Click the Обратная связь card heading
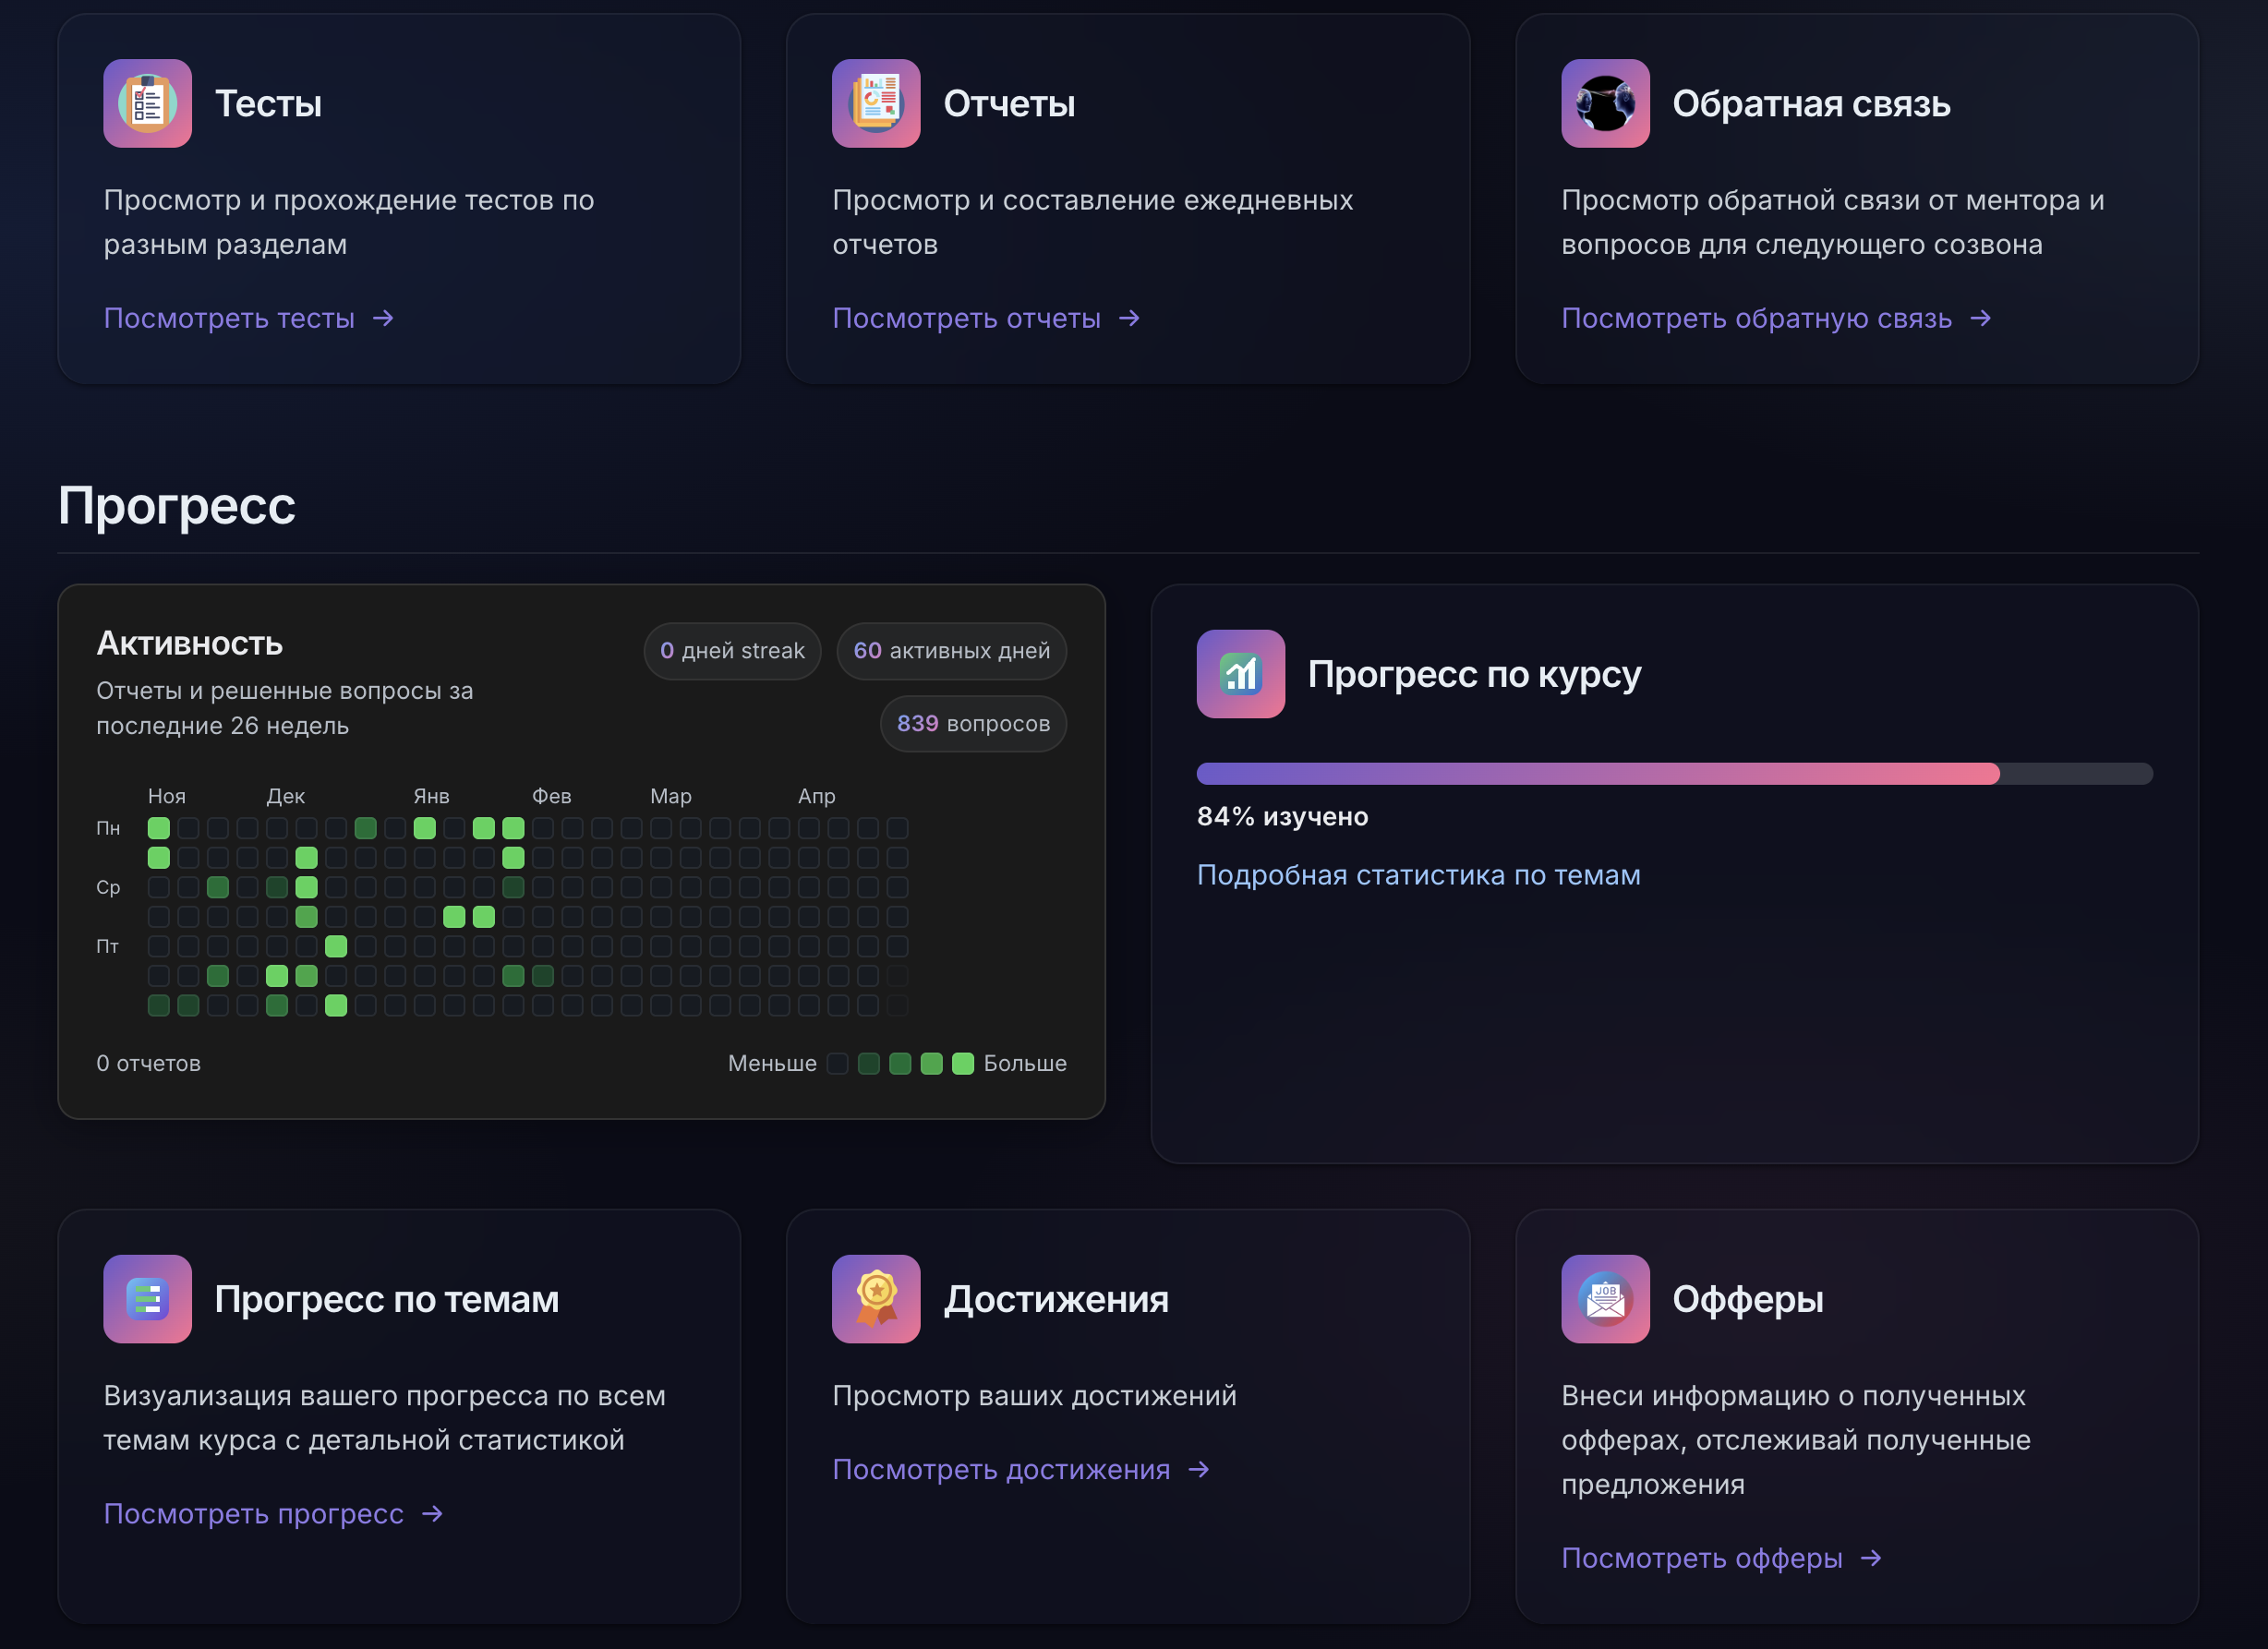The height and width of the screenshot is (1649, 2268). click(1811, 104)
